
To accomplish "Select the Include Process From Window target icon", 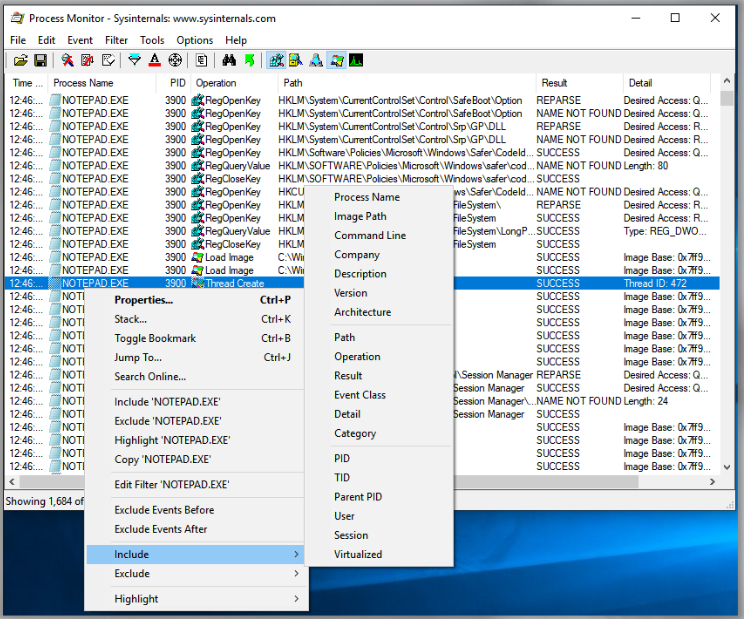I will 175,60.
